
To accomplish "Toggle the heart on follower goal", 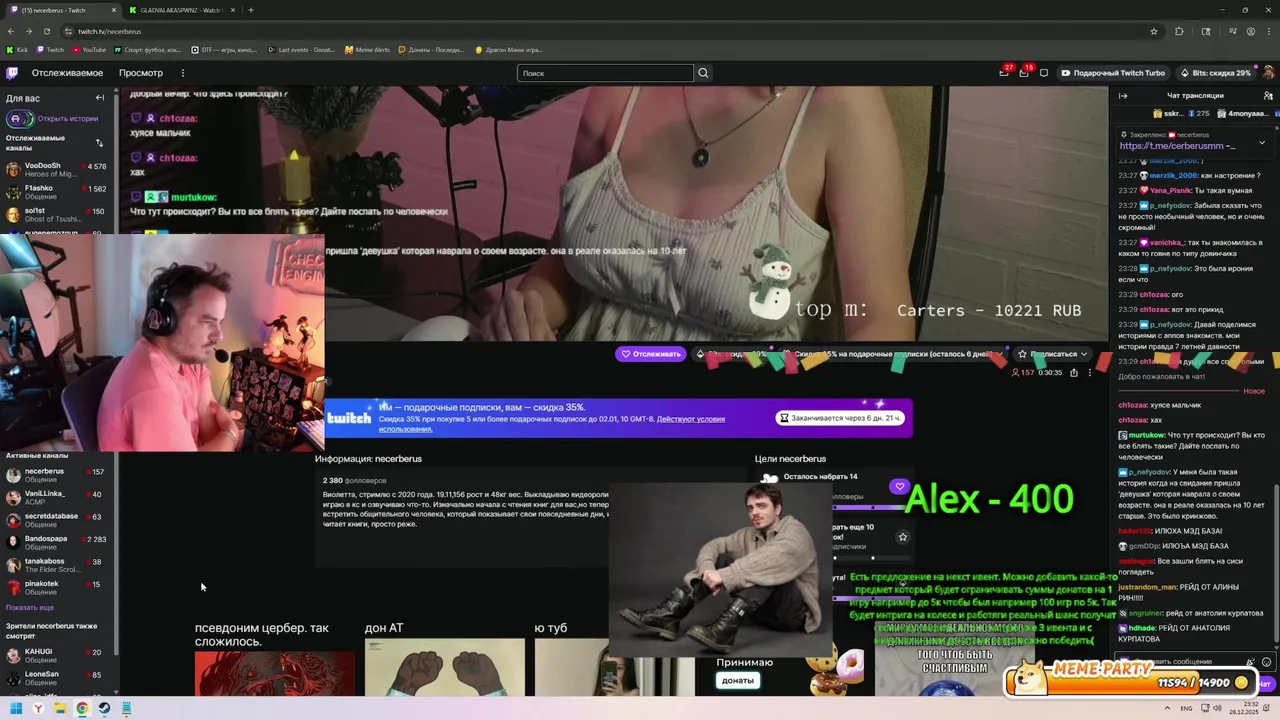I will click(899, 487).
